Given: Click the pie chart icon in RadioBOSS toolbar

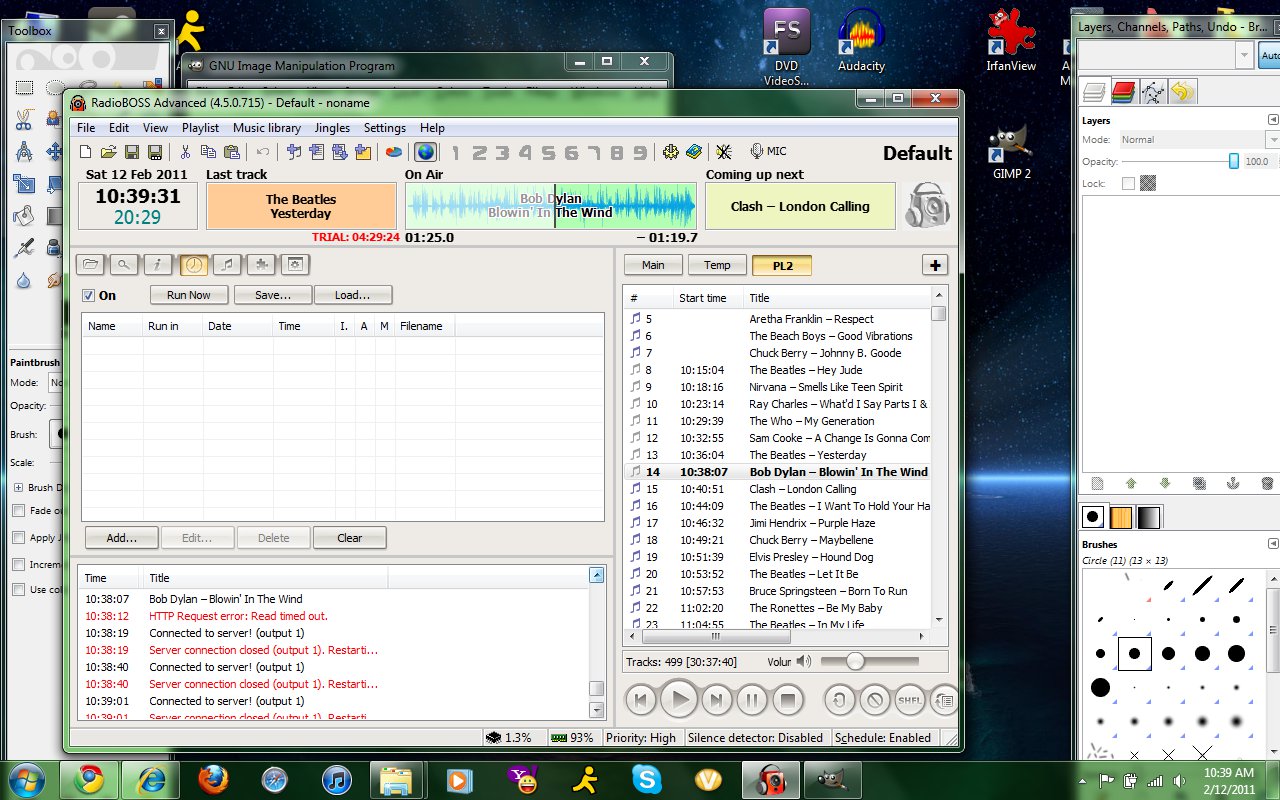Looking at the screenshot, I should click(x=394, y=152).
